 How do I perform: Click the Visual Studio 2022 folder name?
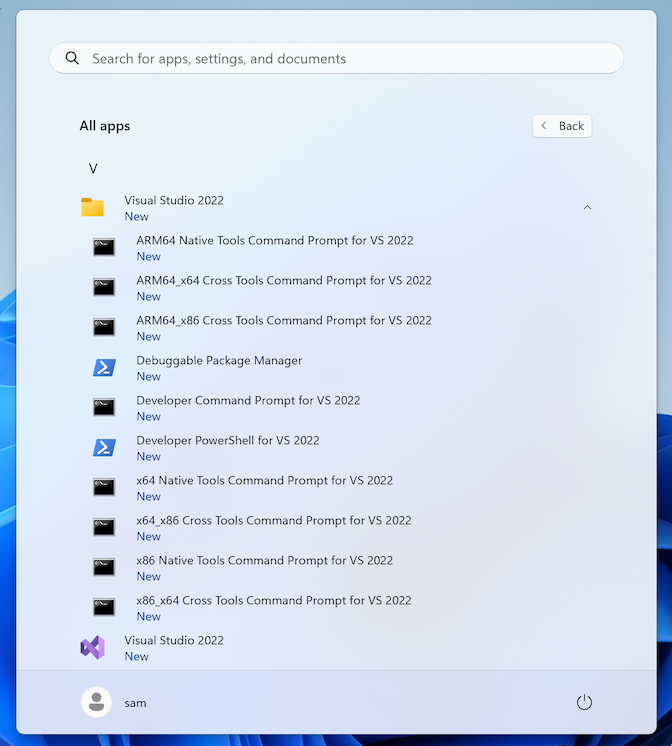(174, 200)
